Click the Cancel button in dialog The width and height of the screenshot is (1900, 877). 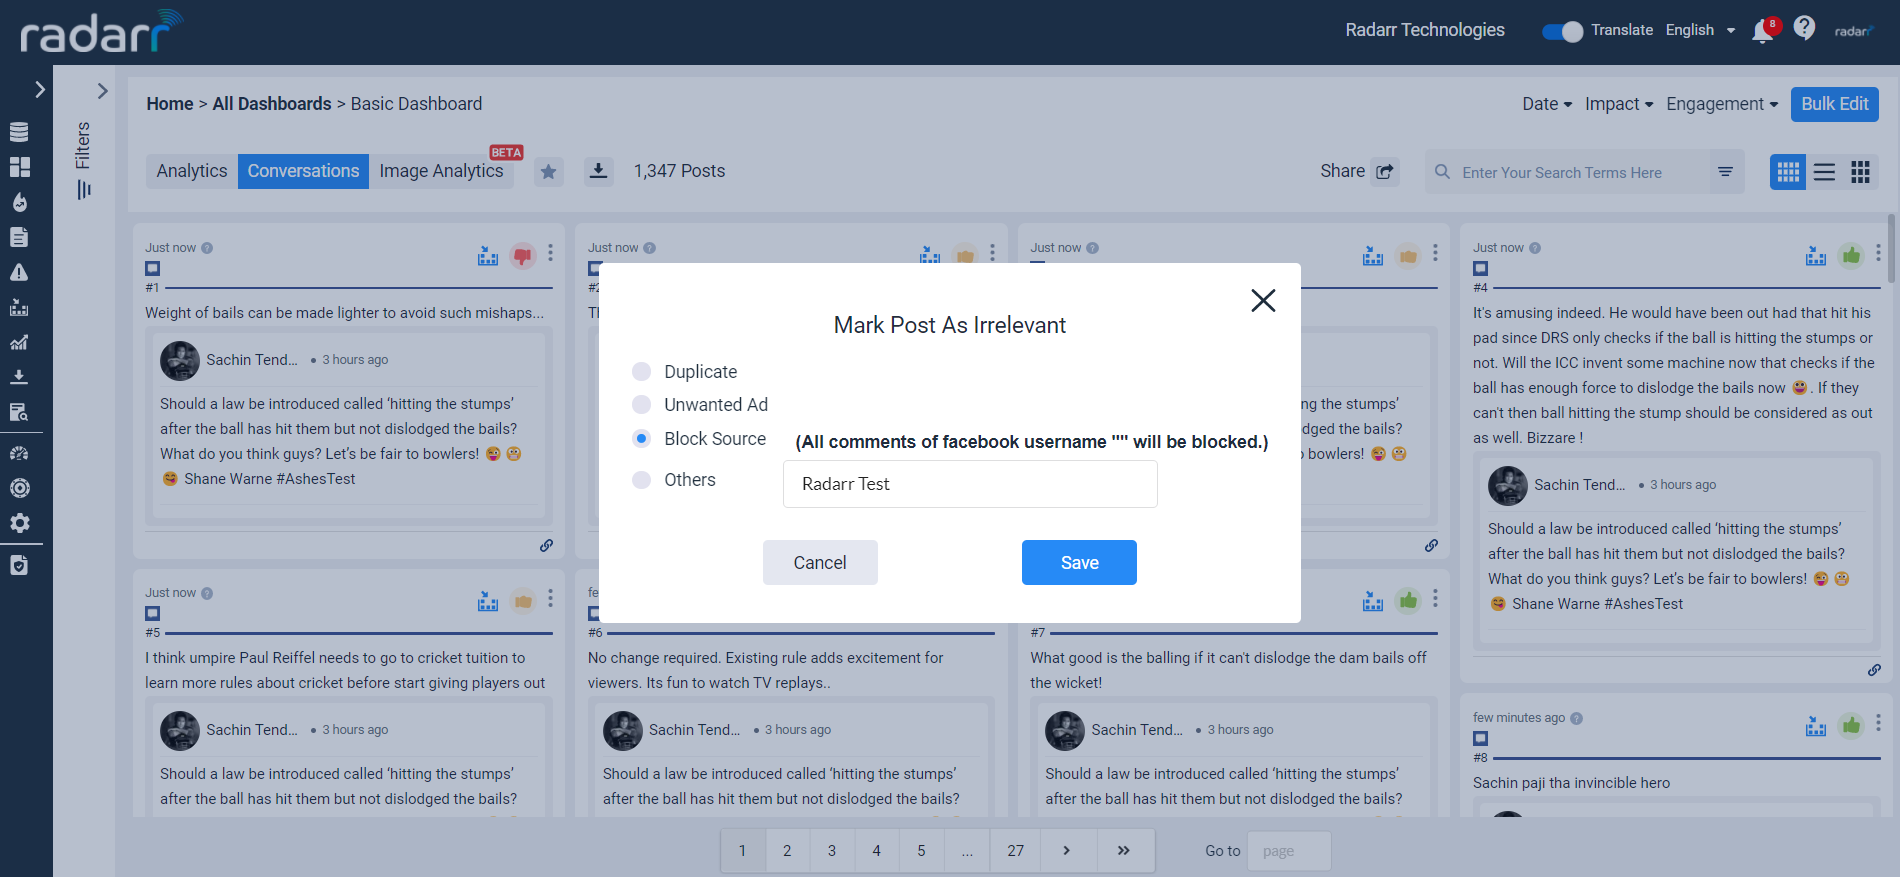click(820, 563)
